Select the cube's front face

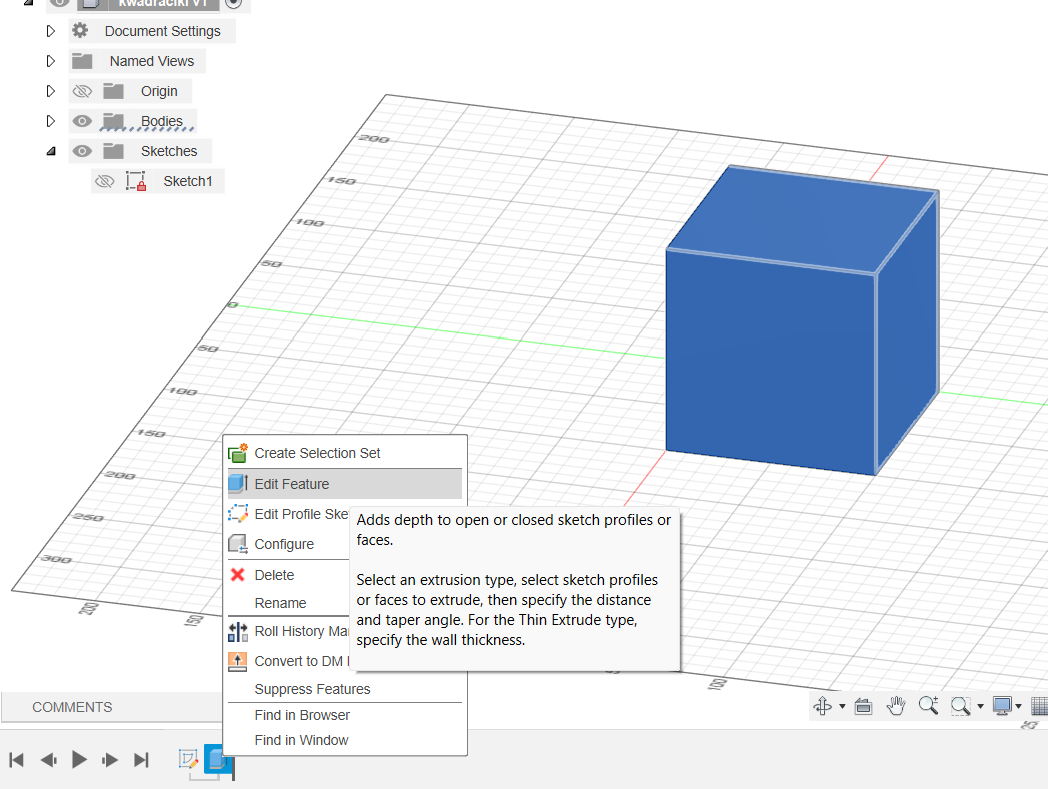(x=770, y=361)
